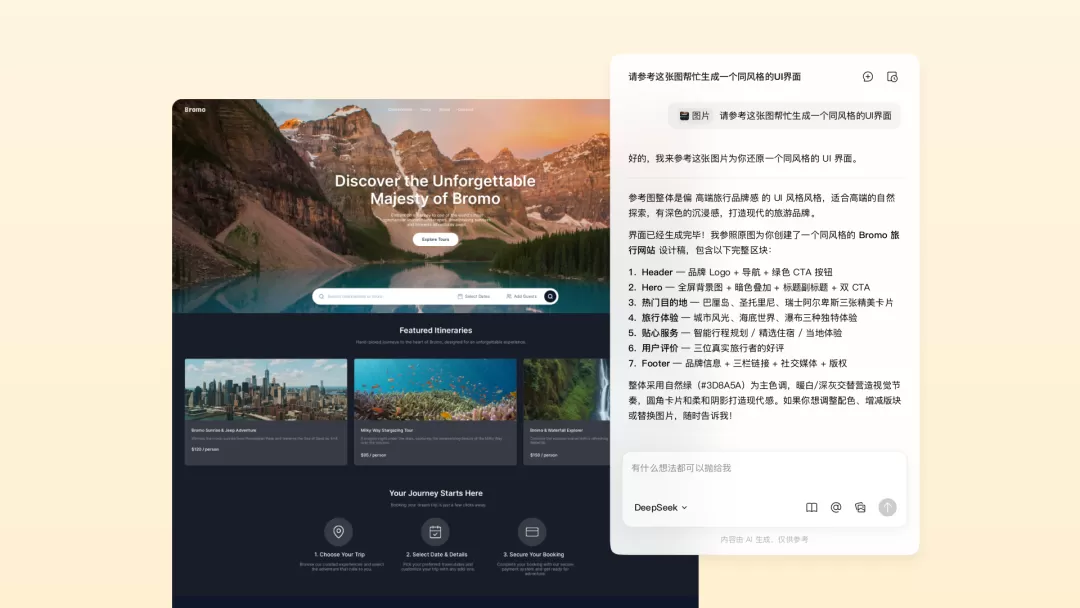The width and height of the screenshot is (1080, 608).
Task: Start a new chat with the plus icon
Action: 868,76
